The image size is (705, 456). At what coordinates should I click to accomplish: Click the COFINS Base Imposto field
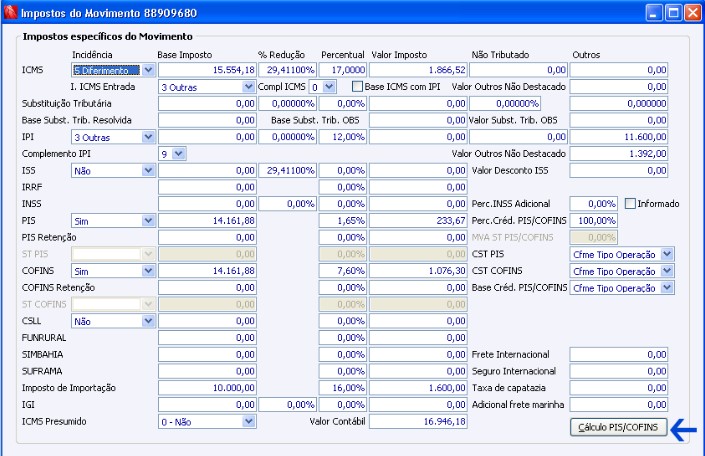(207, 271)
